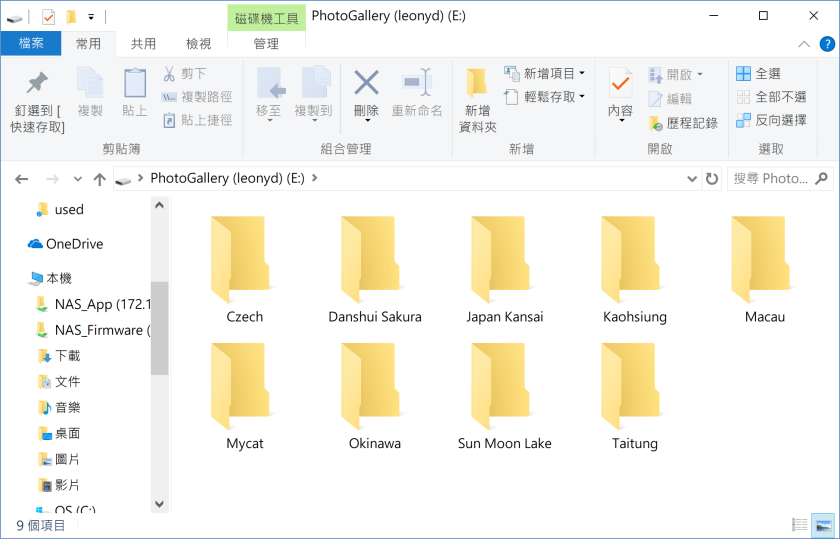Click the quick access properties checkmark icon
840x539 pixels.
pos(49,18)
